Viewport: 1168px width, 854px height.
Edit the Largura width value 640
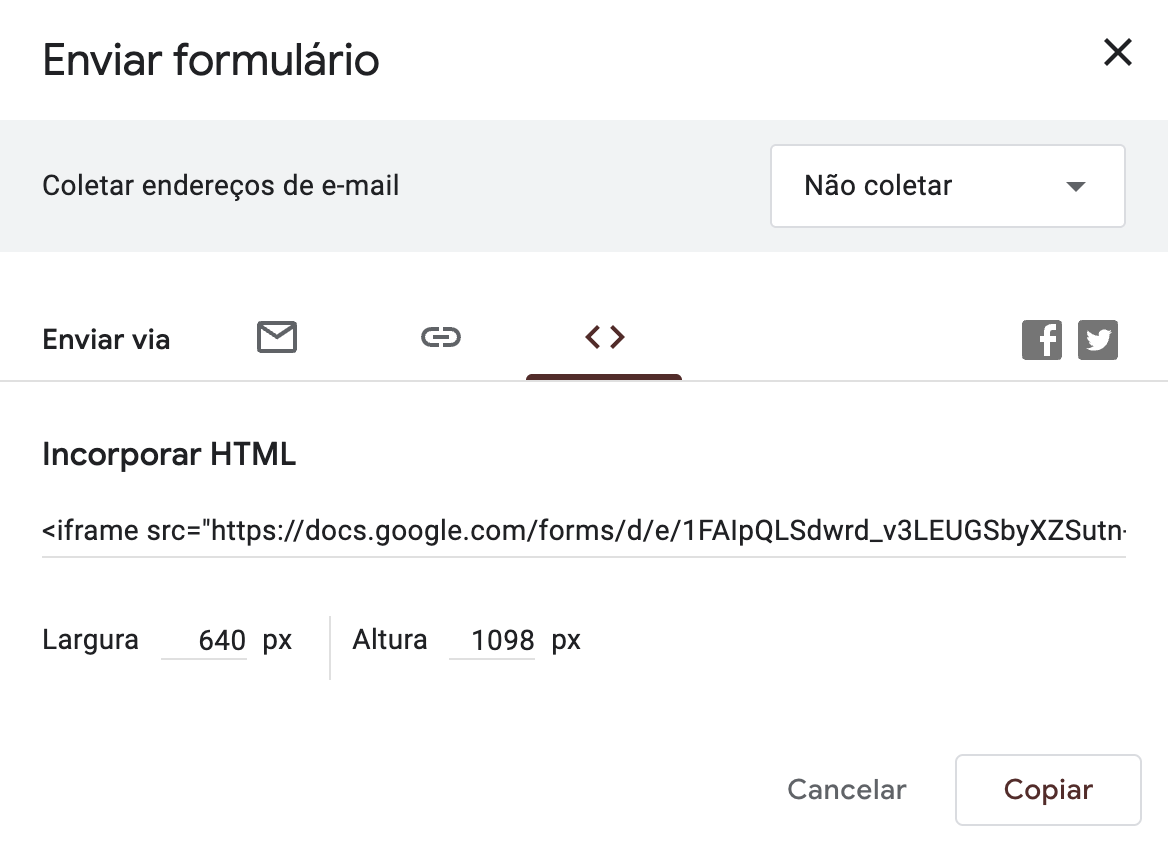(x=204, y=639)
